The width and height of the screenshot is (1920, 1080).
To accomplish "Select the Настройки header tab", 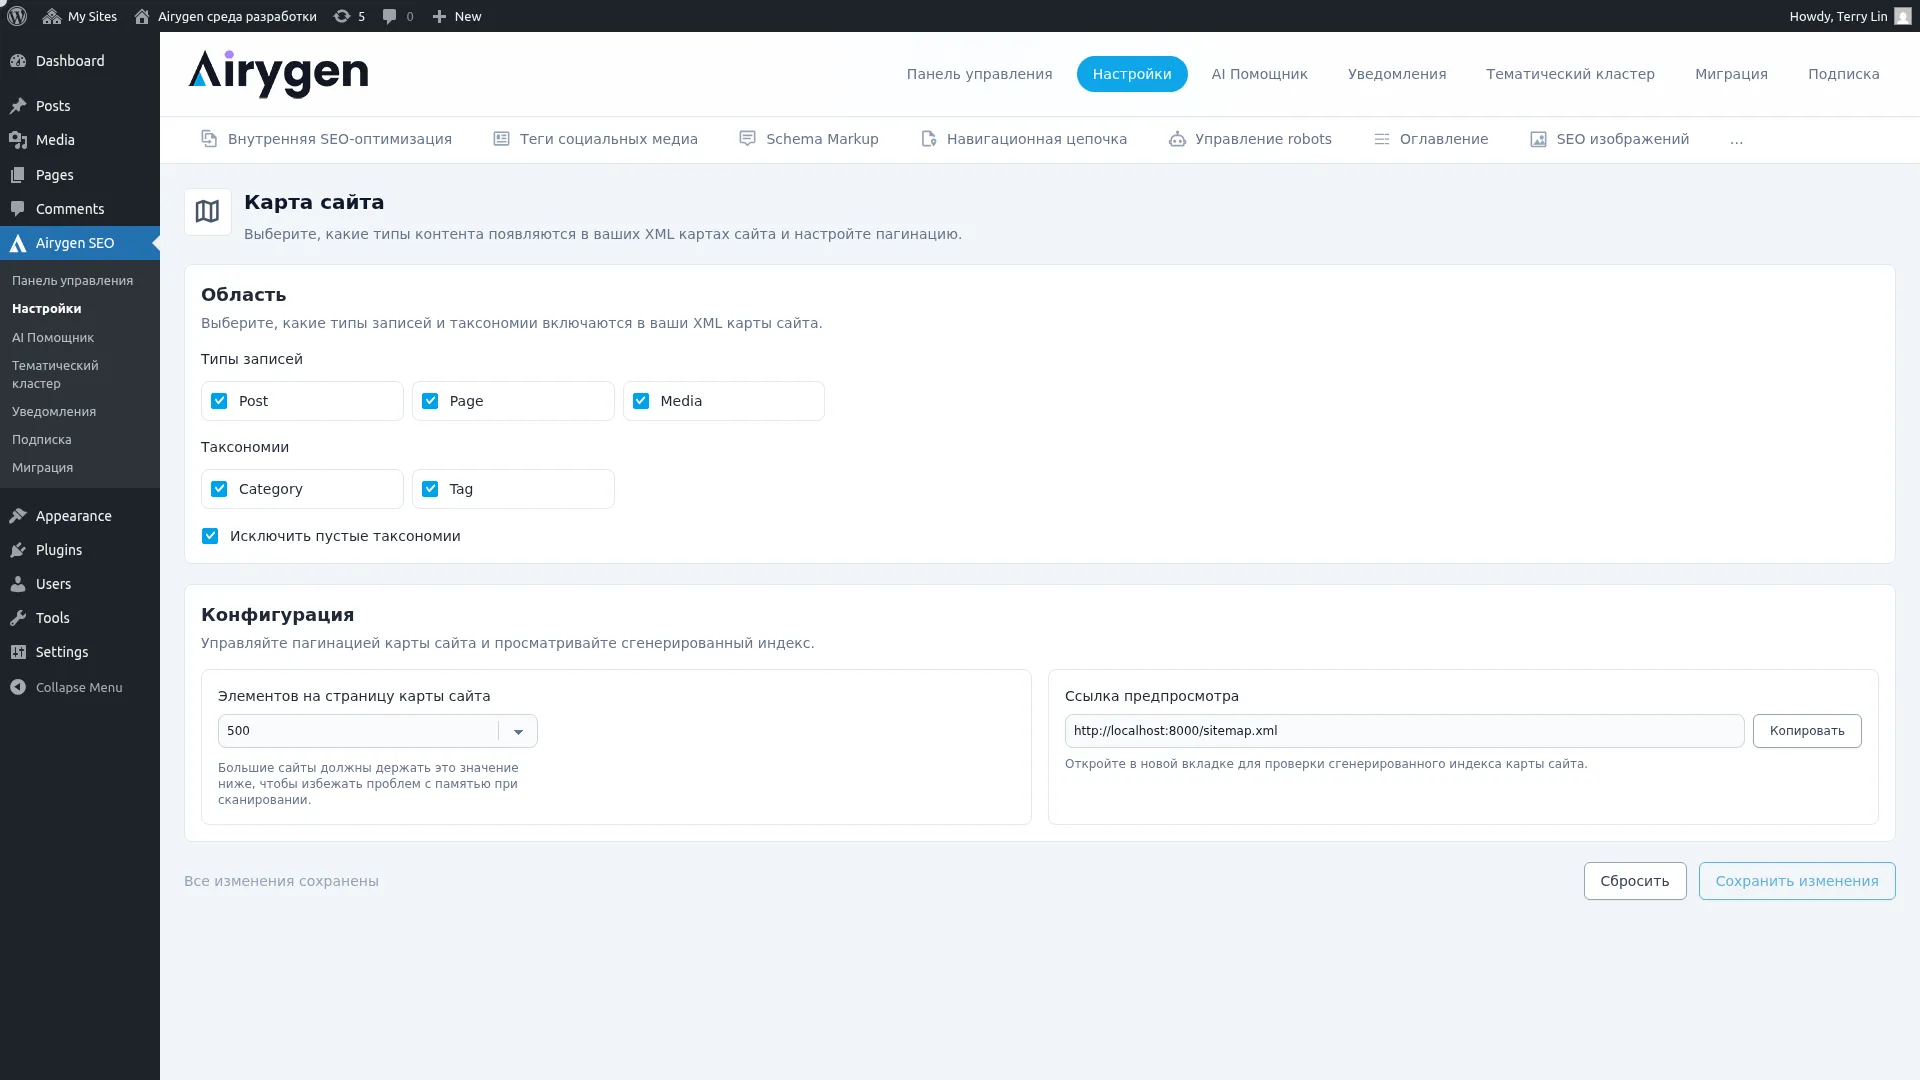I will [x=1132, y=74].
